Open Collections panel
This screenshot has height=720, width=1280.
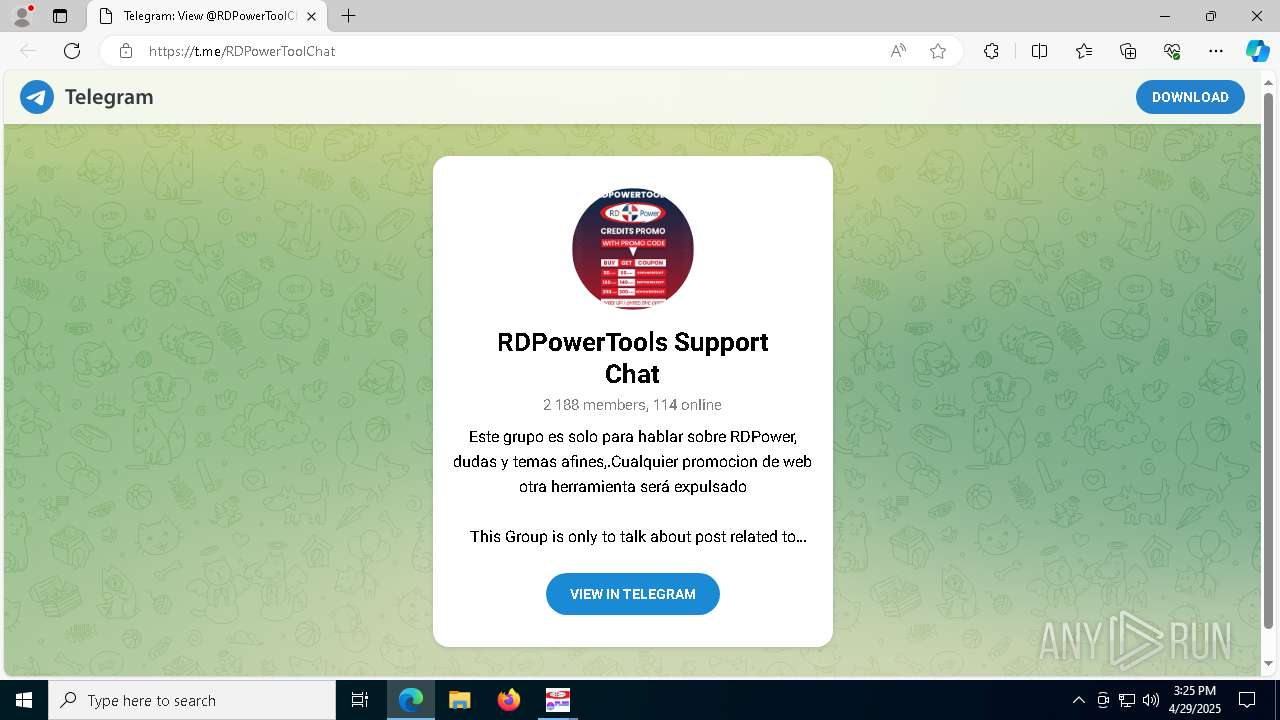click(1128, 51)
